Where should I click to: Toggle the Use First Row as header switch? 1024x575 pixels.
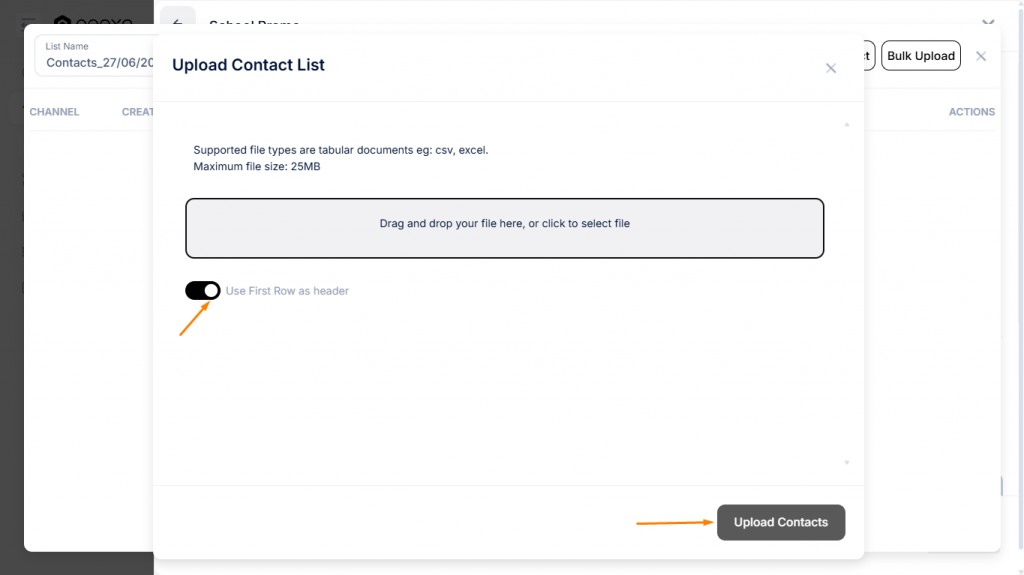pos(202,291)
